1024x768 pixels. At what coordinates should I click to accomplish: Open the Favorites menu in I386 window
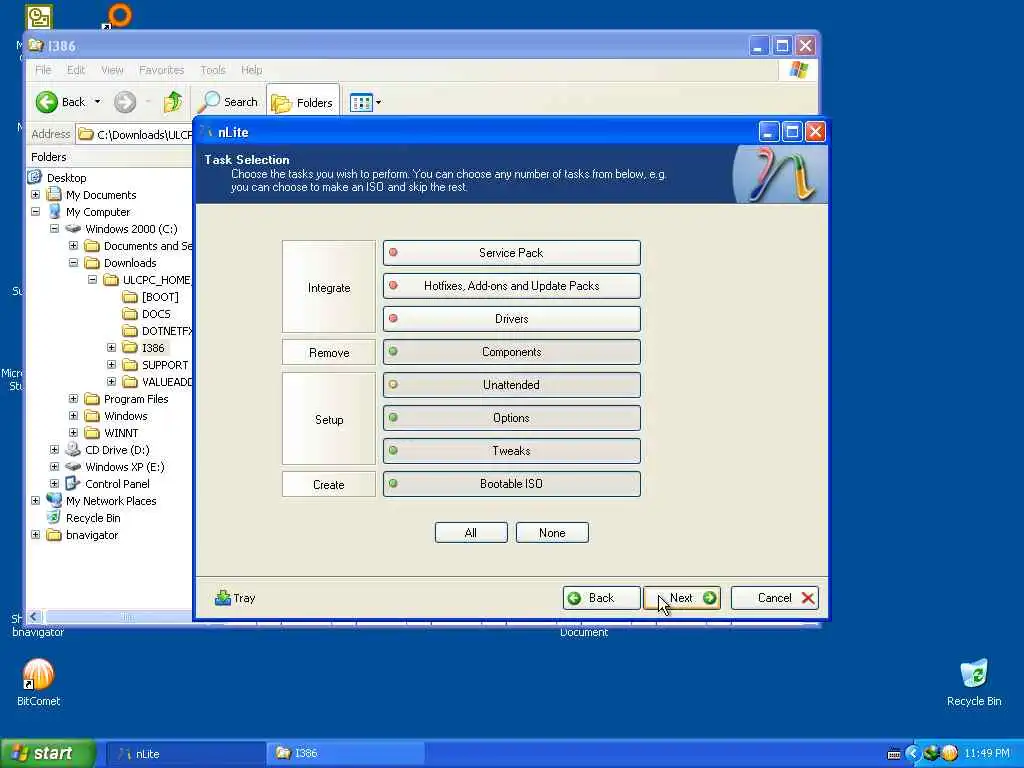[161, 70]
